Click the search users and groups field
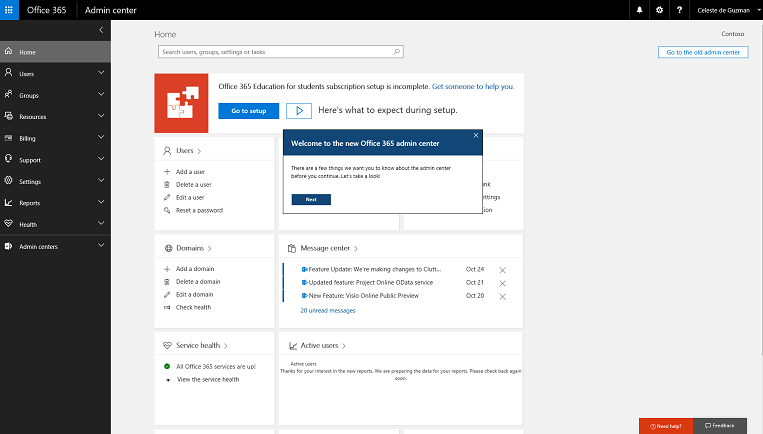 275,51
